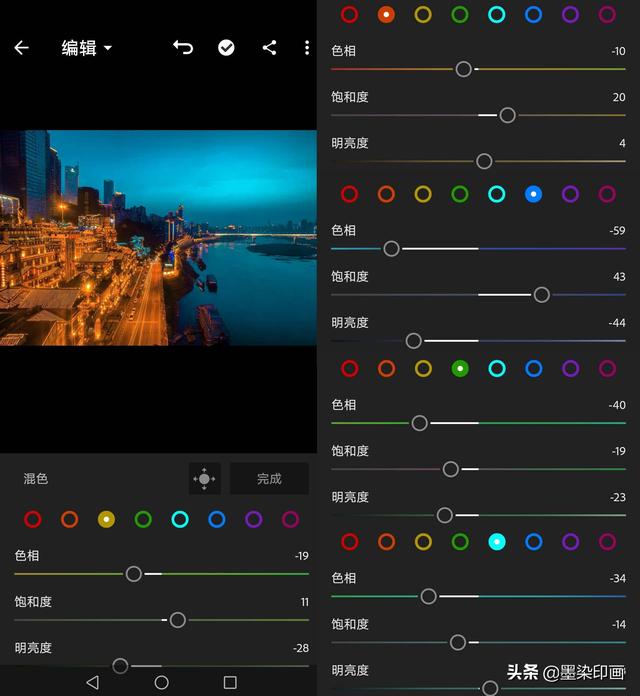Select red circle in the 混色 panel
Image resolution: width=640 pixels, height=696 pixels.
point(33,519)
